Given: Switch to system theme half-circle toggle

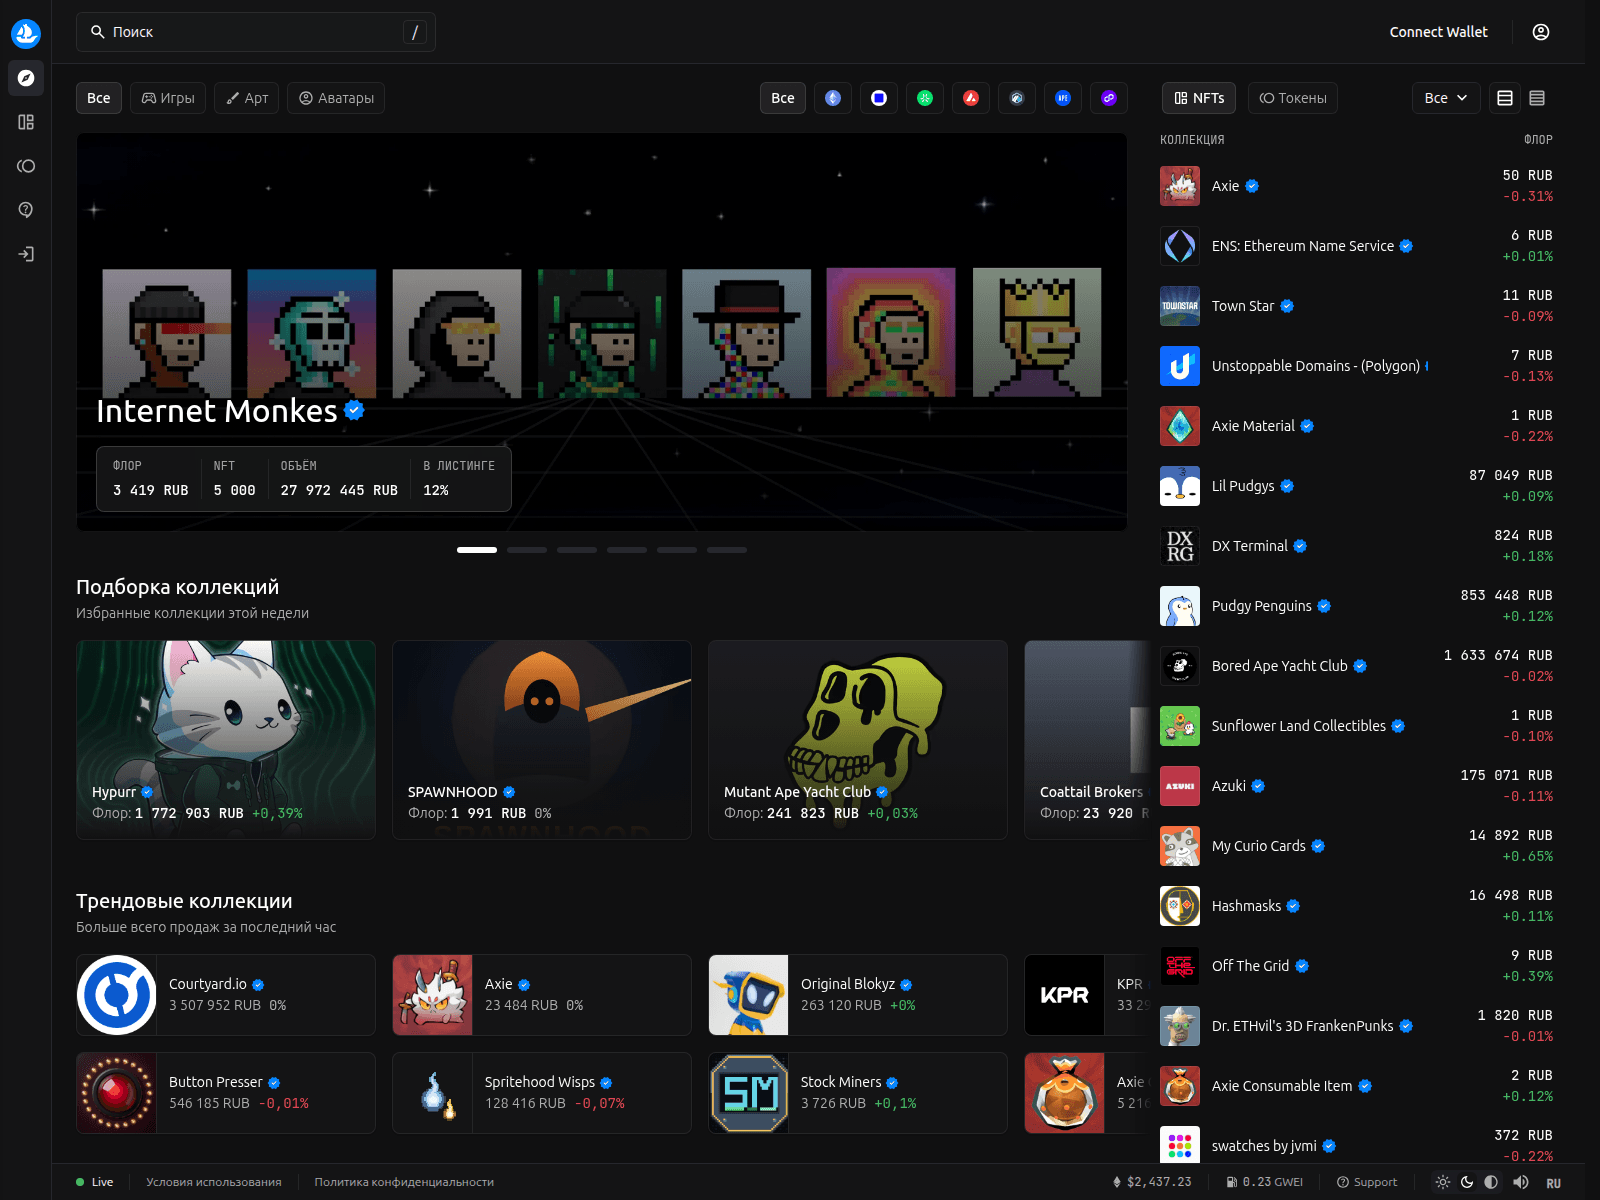Looking at the screenshot, I should [x=1491, y=1182].
